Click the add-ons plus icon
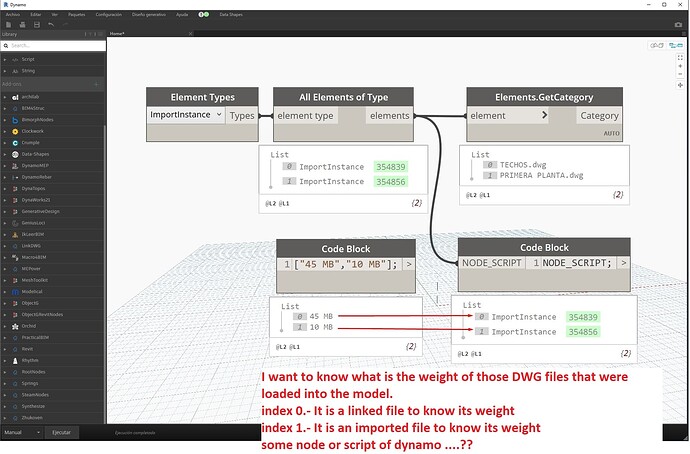Image resolution: width=690 pixels, height=454 pixels. [96, 84]
